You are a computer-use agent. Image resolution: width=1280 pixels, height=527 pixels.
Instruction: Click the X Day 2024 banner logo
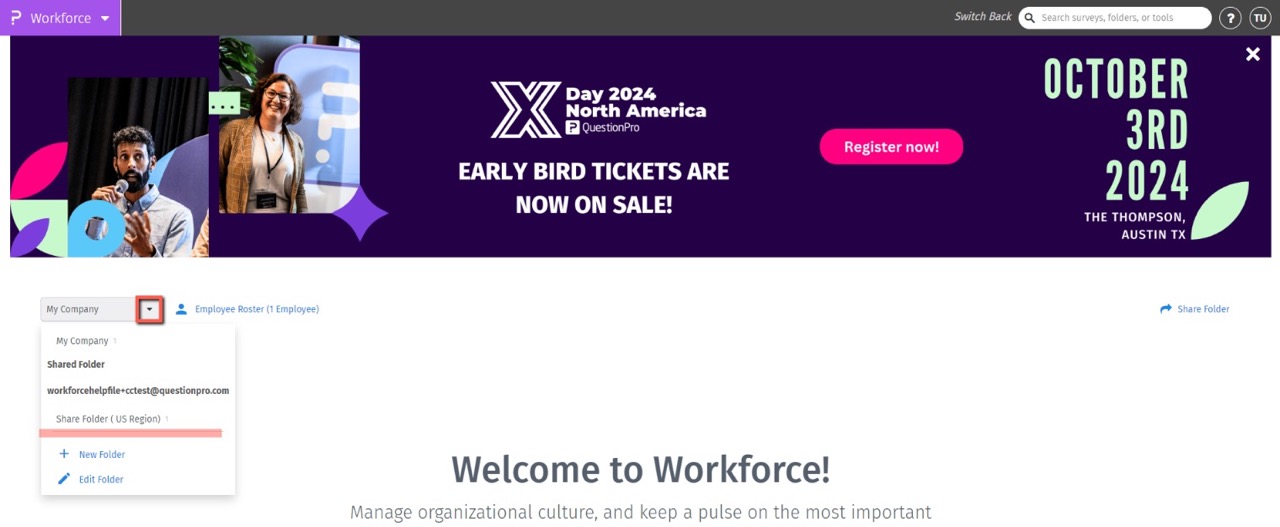[598, 109]
